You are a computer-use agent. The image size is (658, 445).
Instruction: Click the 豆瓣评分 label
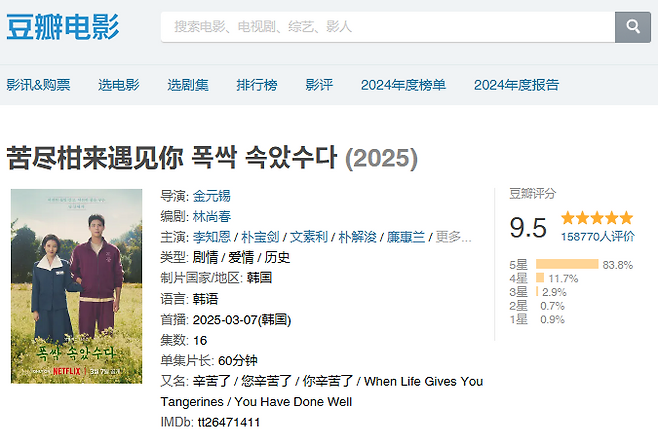(533, 194)
